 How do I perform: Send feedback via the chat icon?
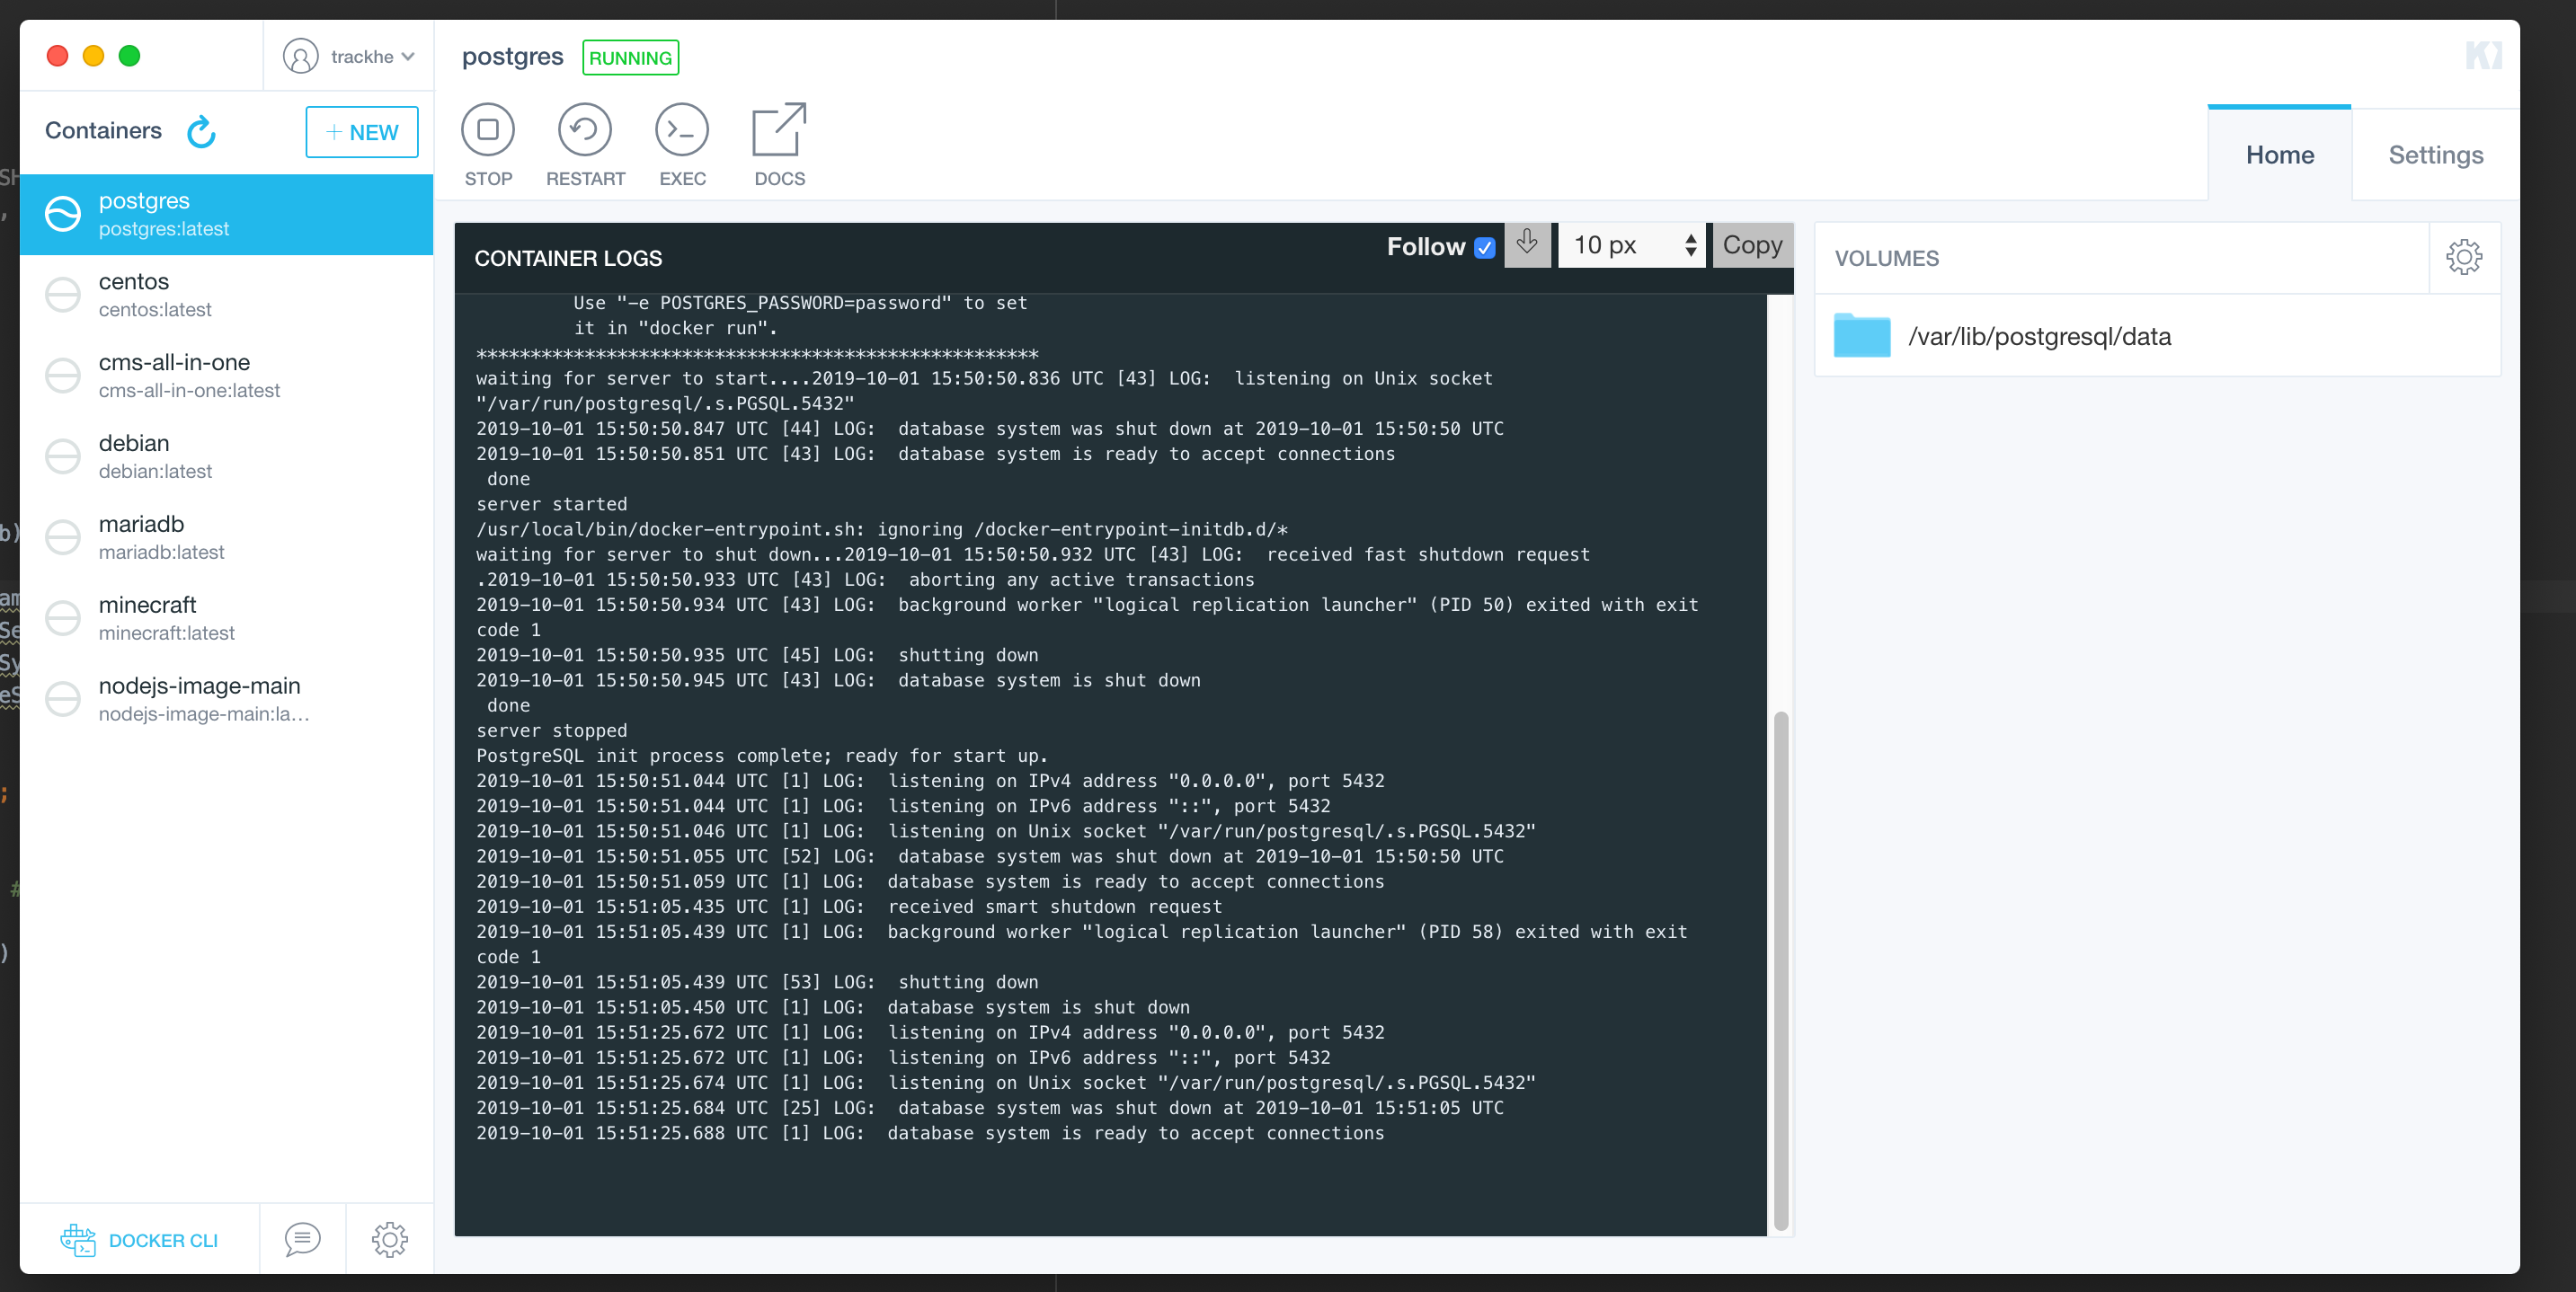[302, 1239]
